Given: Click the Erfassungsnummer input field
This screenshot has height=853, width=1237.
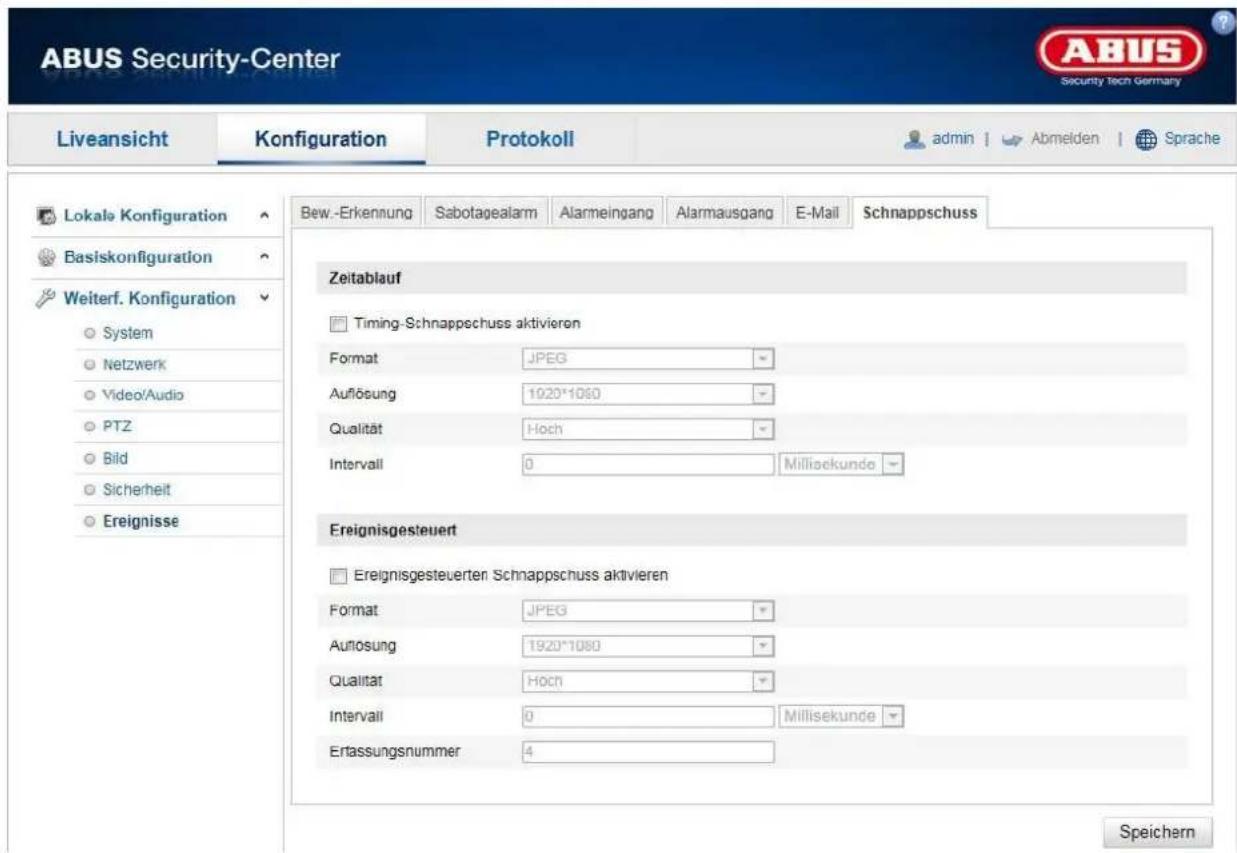Looking at the screenshot, I should coord(648,752).
